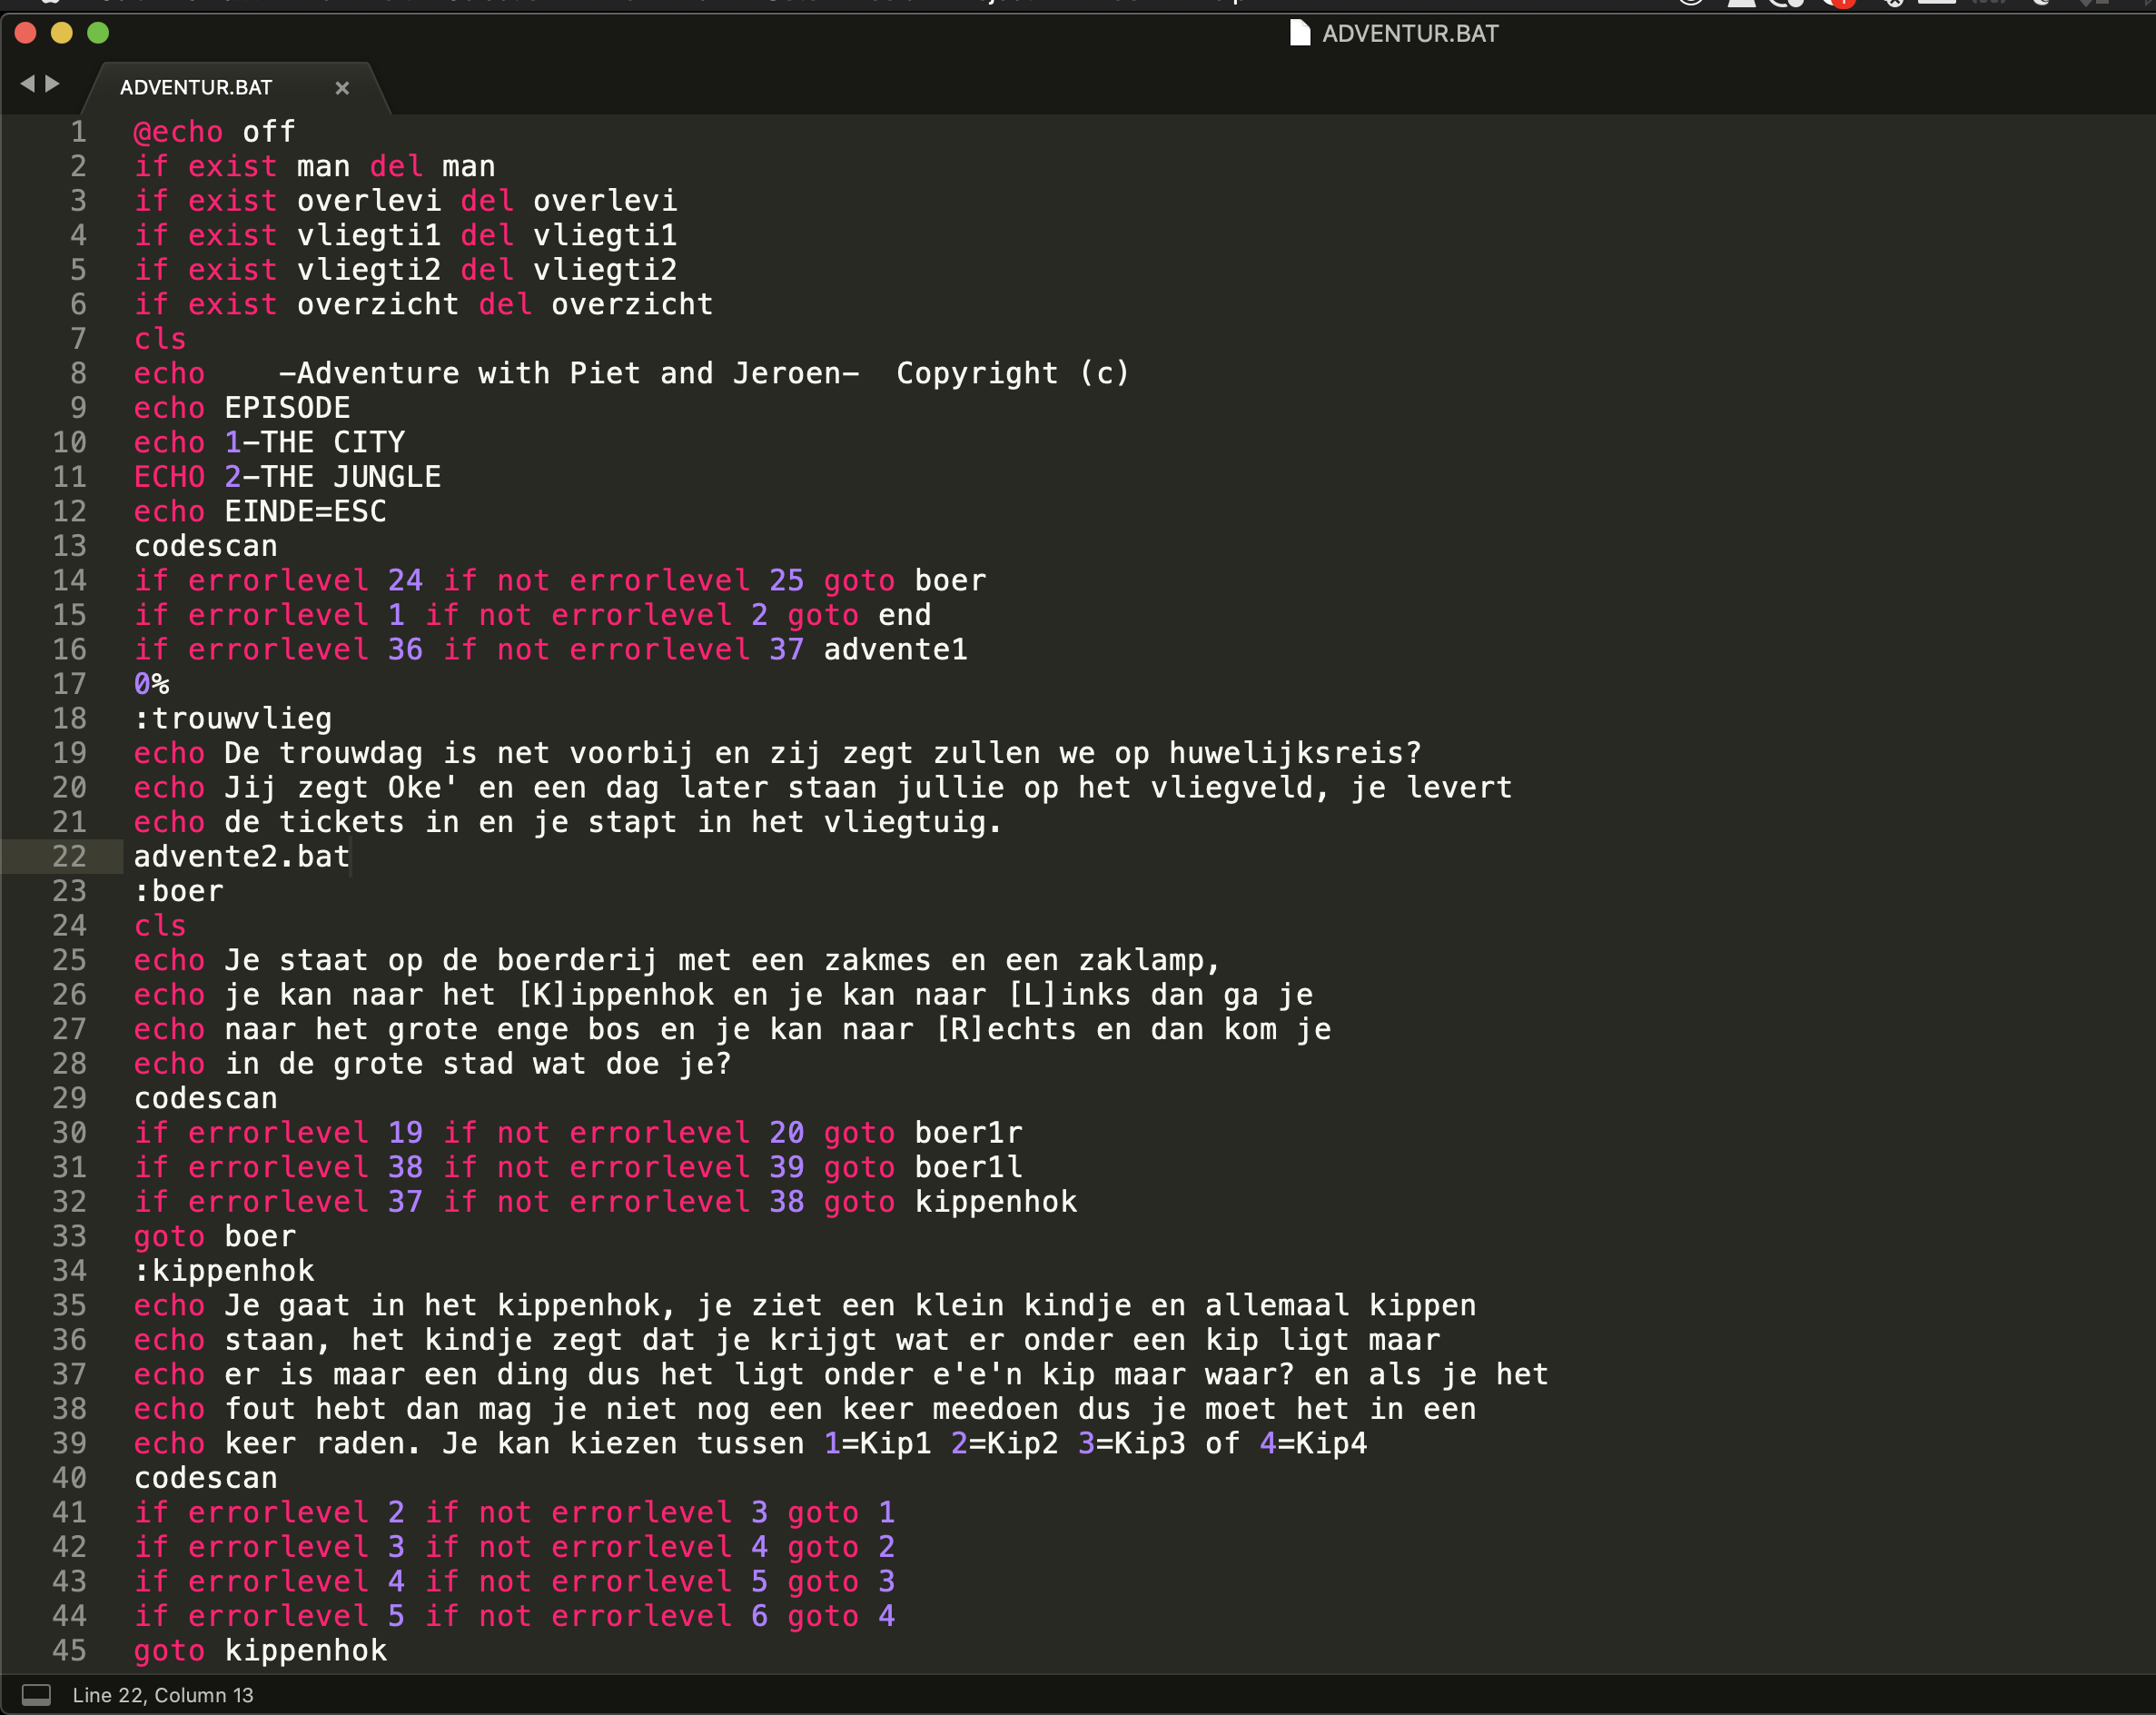Click the yellow minimize window button

pyautogui.click(x=62, y=33)
